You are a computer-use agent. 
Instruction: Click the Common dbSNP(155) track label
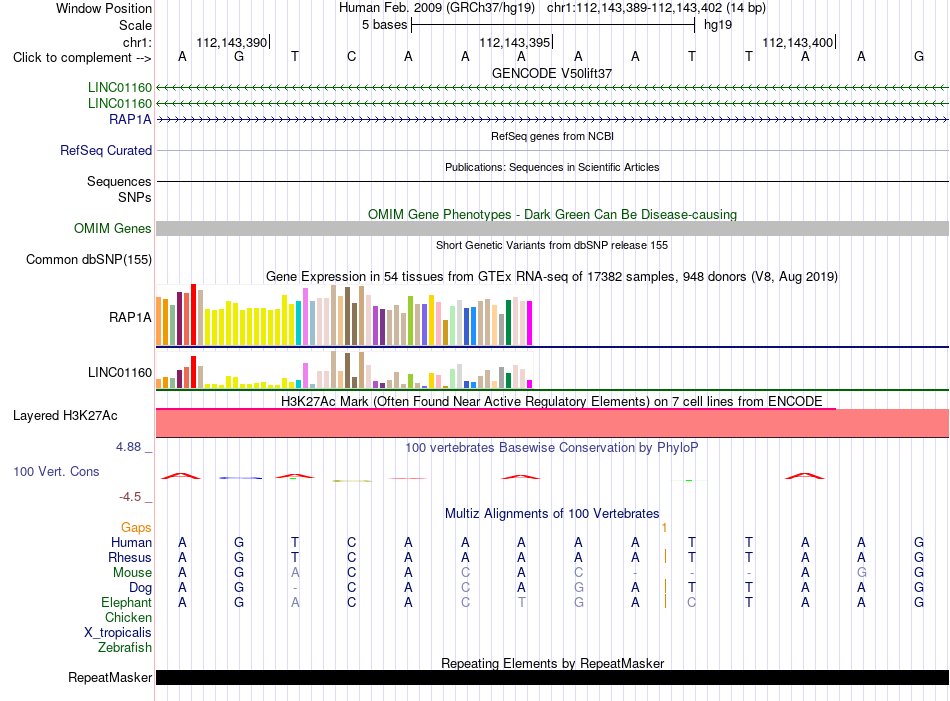point(88,259)
